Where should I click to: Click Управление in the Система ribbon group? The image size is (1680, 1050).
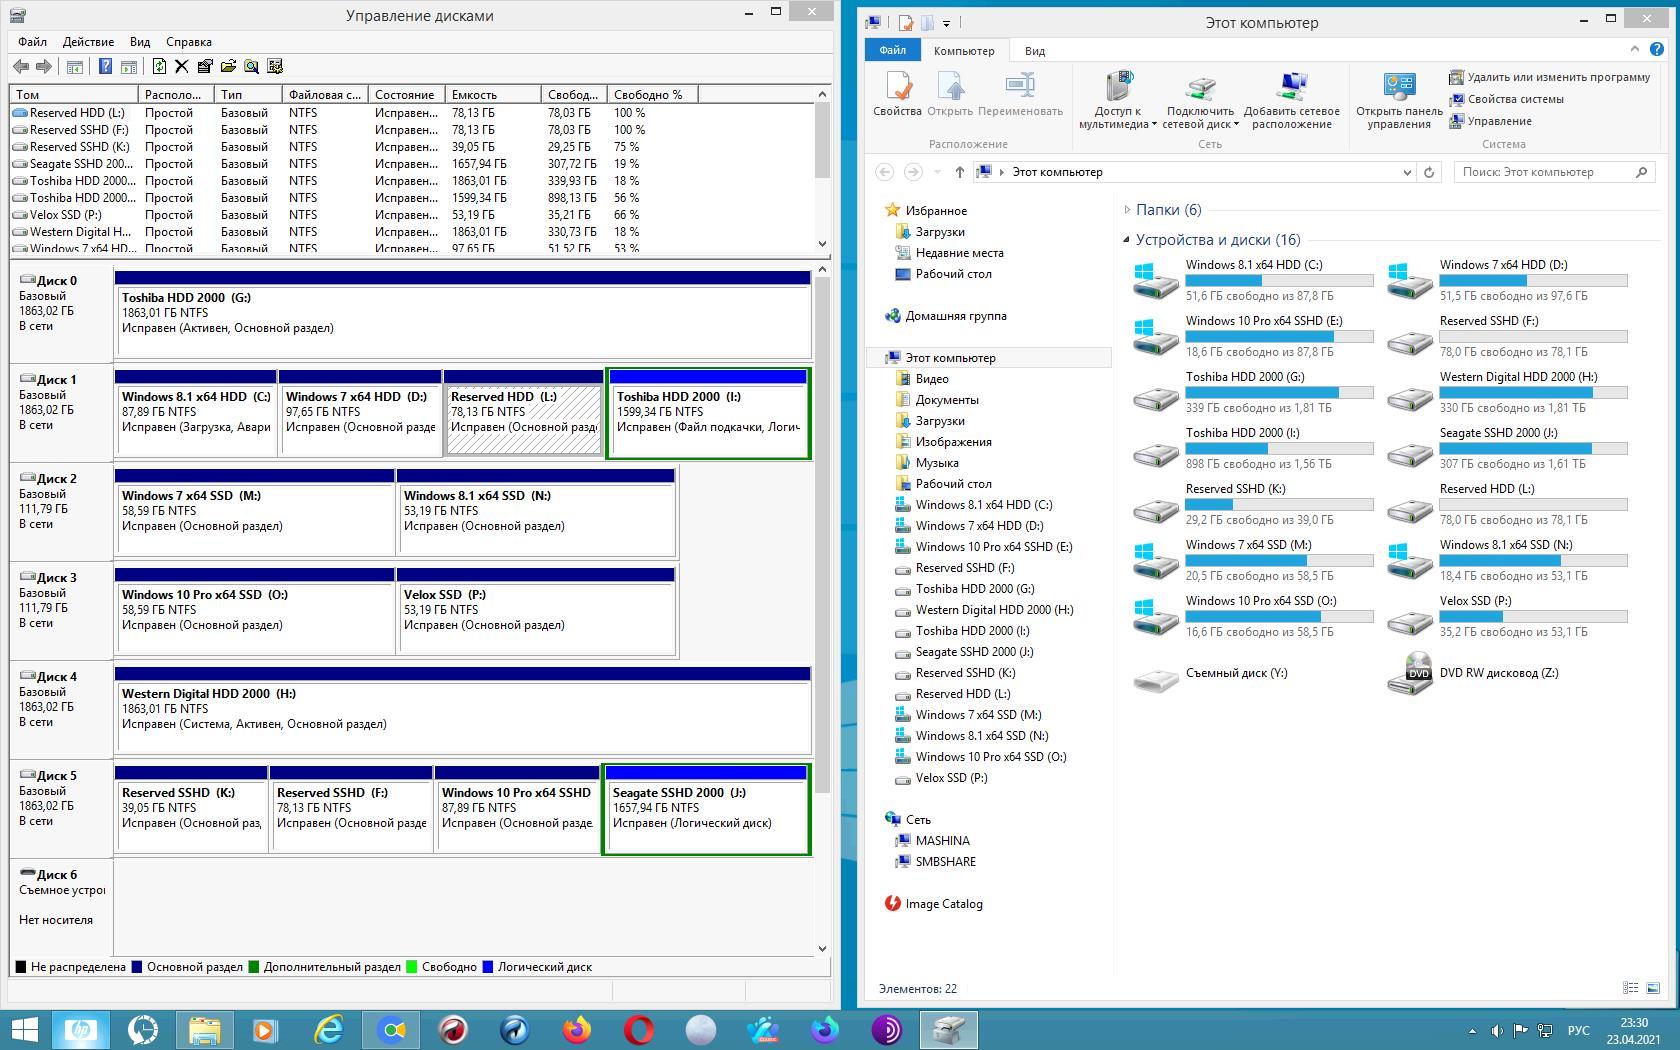[x=1491, y=121]
